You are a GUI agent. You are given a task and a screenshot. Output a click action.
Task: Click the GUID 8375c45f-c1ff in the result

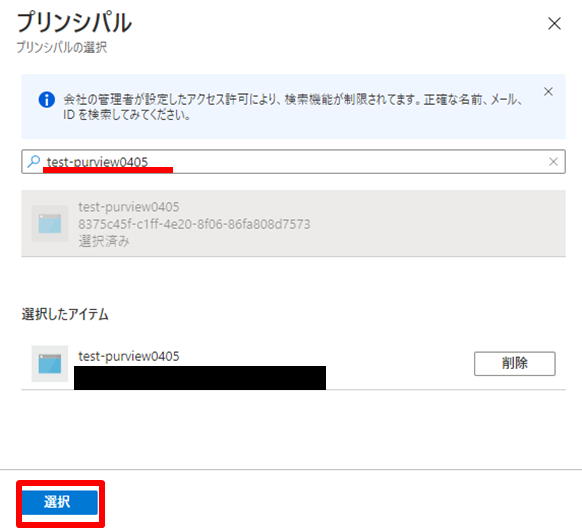pos(194,224)
